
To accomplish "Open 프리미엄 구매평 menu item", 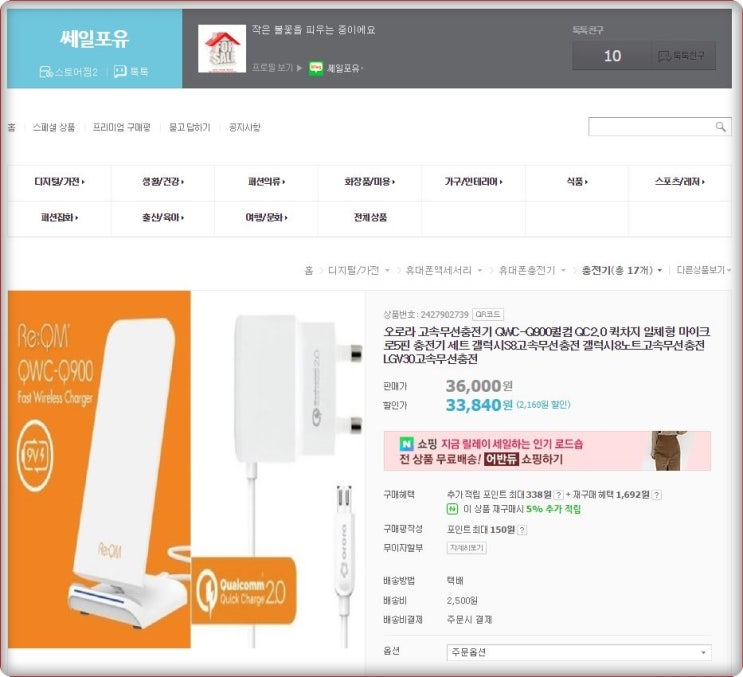I will pyautogui.click(x=122, y=127).
